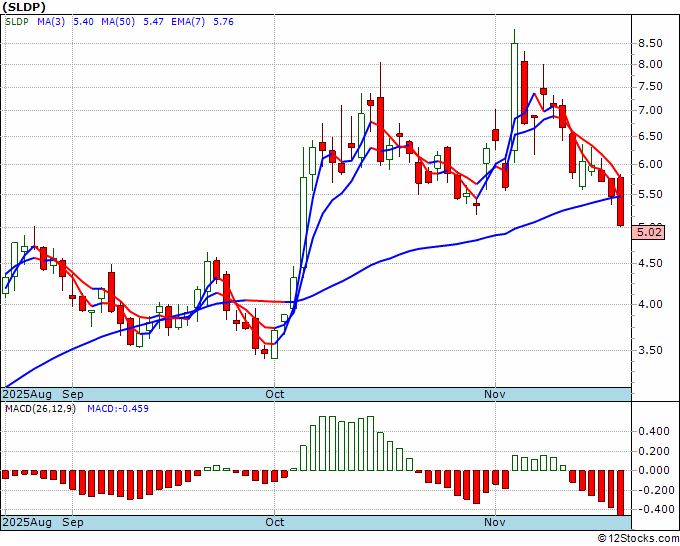
Task: Click the current price tag 5.02
Action: (649, 232)
